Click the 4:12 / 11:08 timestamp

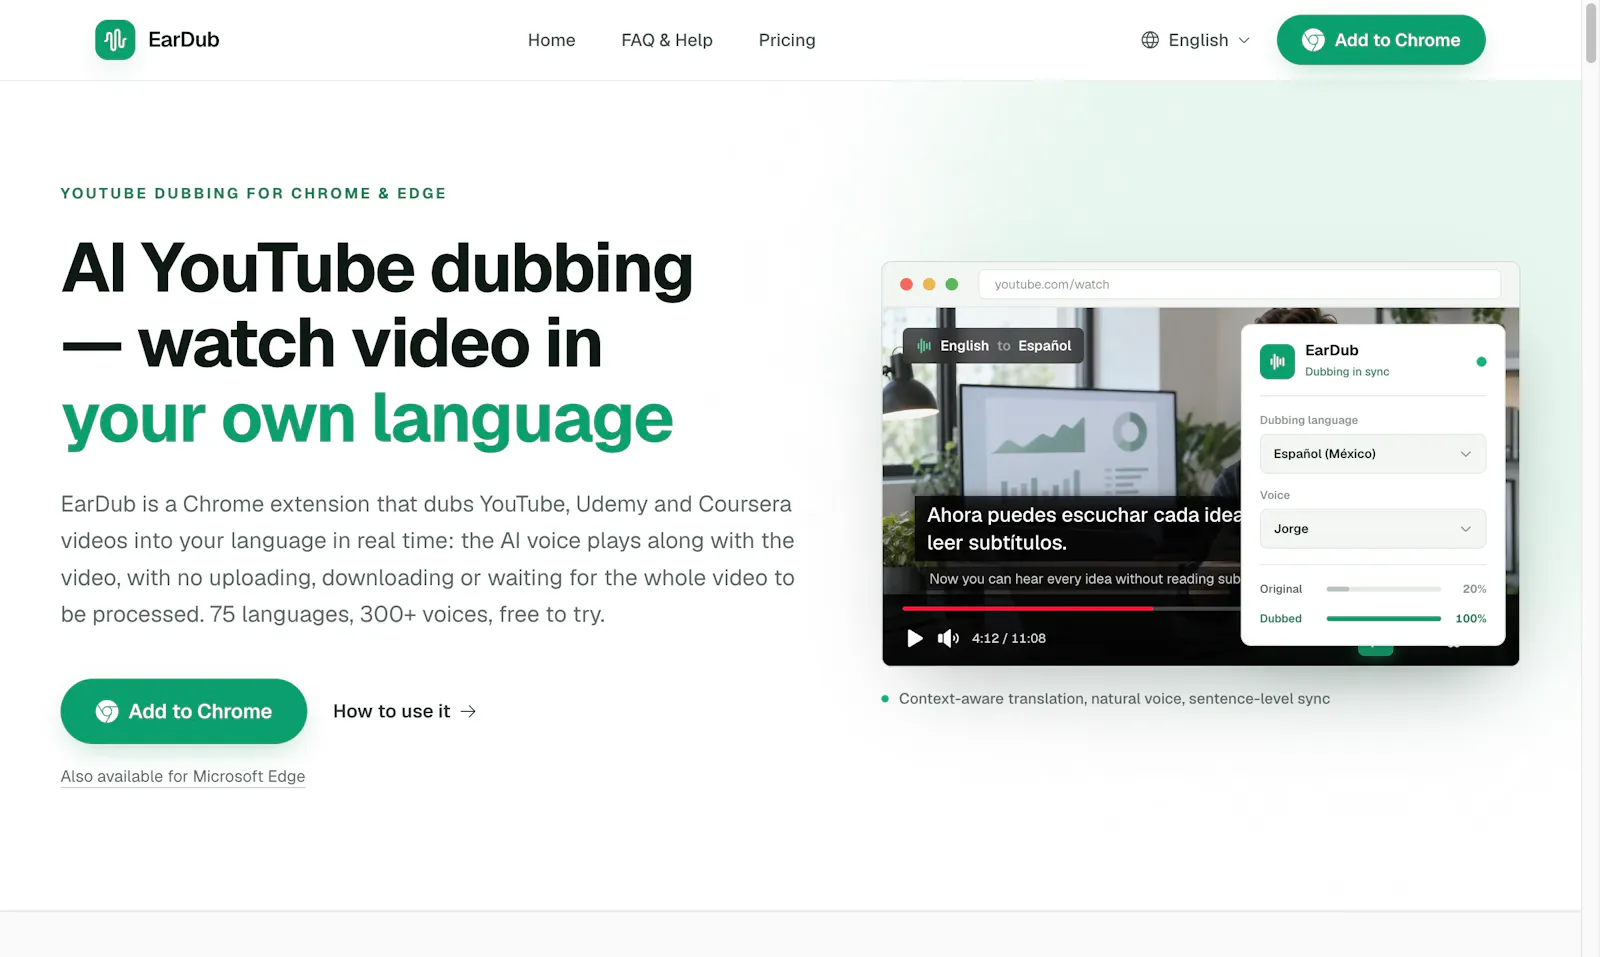tap(1009, 638)
